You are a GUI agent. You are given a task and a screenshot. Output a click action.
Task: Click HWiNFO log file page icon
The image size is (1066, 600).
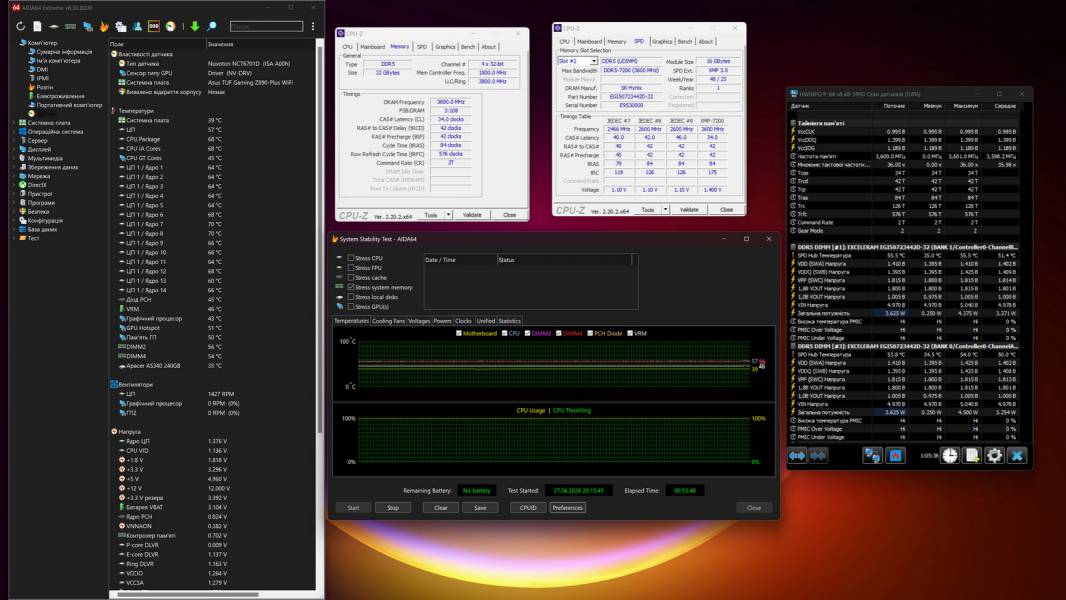pyautogui.click(x=972, y=455)
